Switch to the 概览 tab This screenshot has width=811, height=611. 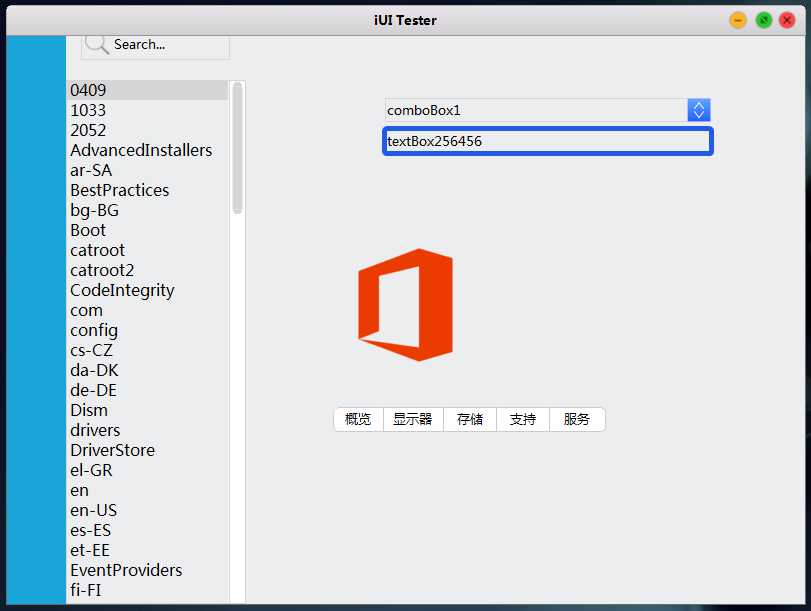pyautogui.click(x=358, y=419)
